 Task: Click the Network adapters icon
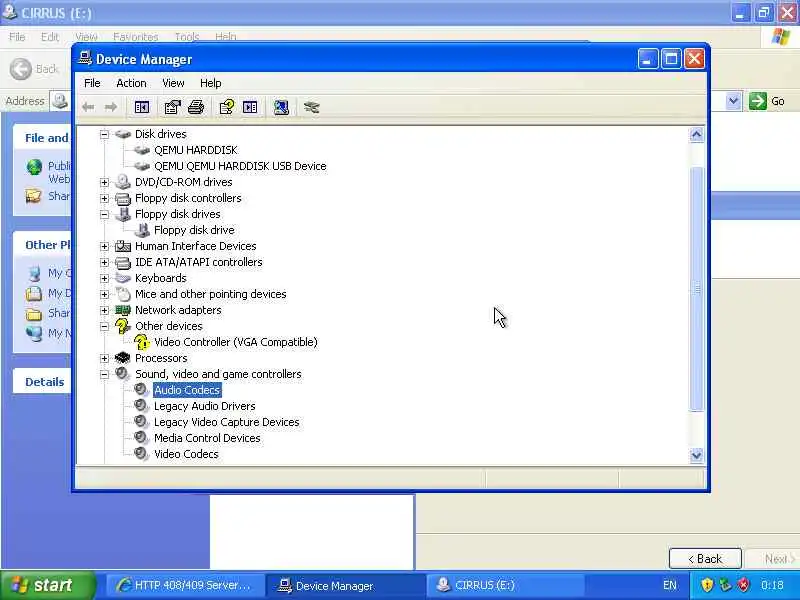pyautogui.click(x=123, y=310)
